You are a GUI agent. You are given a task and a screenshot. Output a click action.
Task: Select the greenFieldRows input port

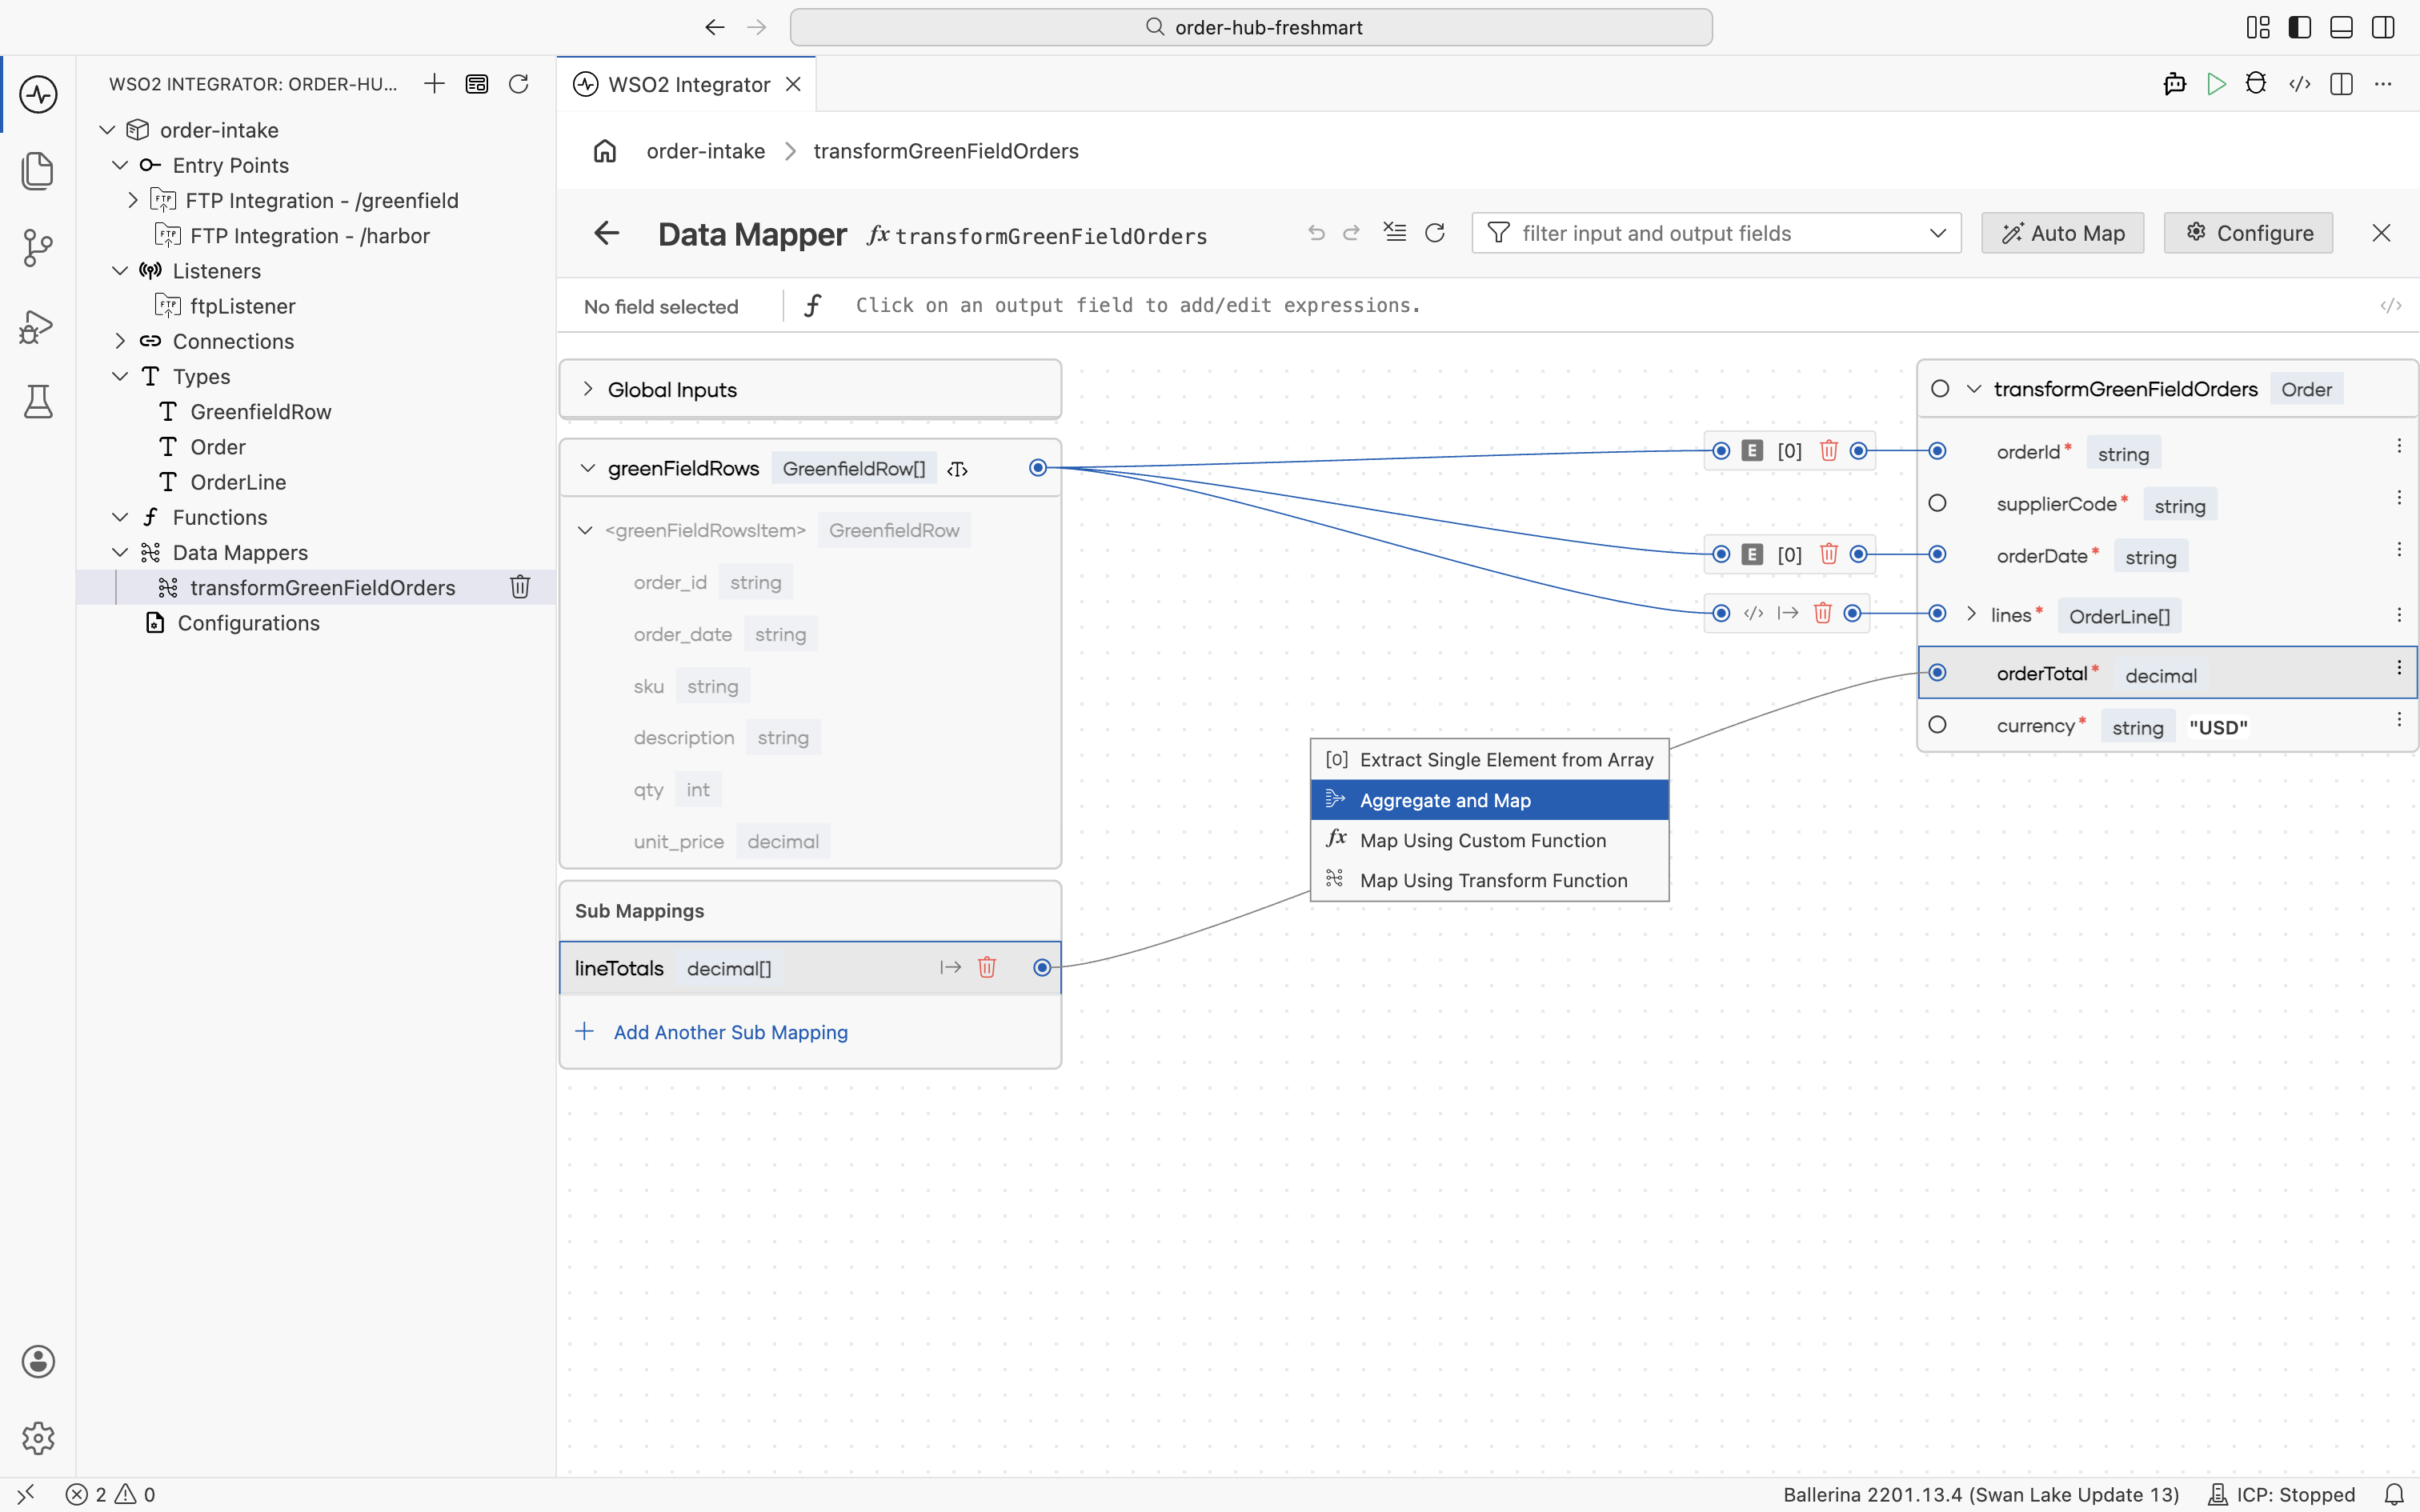point(1038,468)
